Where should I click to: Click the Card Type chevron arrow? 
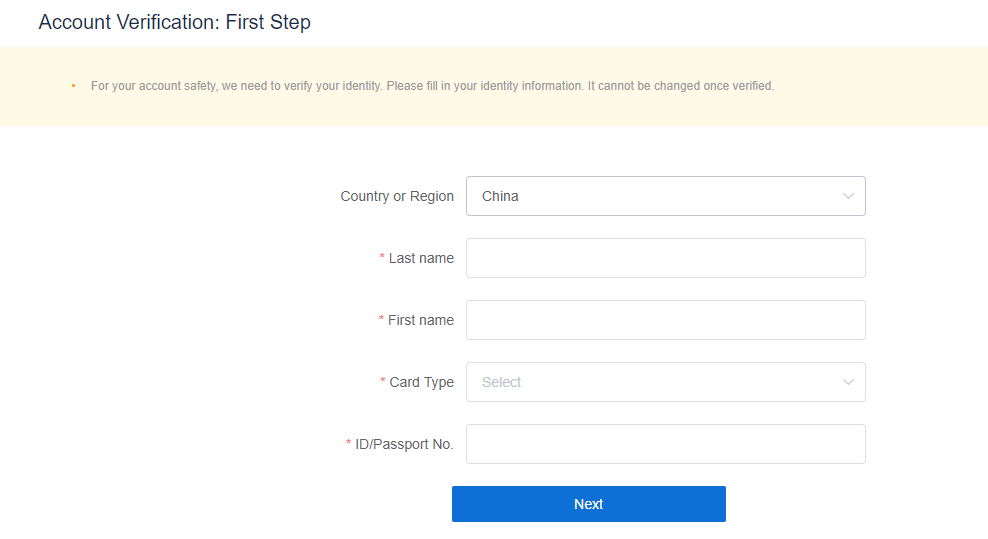pos(848,382)
